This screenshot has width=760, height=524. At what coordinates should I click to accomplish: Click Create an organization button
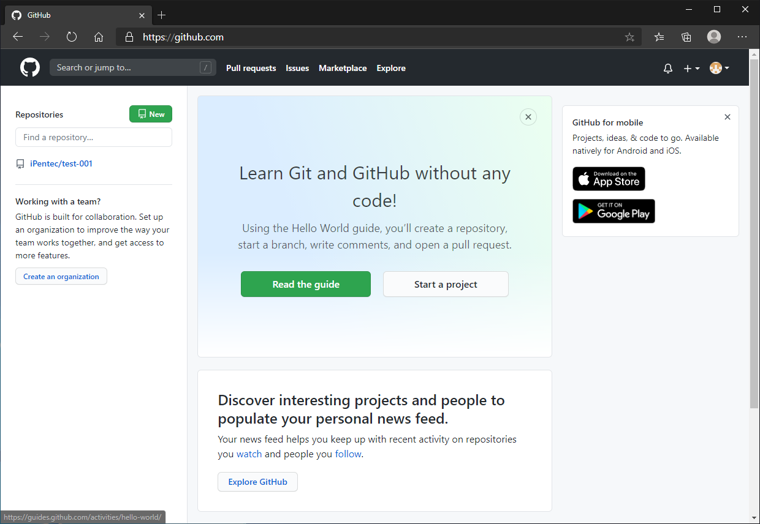click(x=61, y=276)
